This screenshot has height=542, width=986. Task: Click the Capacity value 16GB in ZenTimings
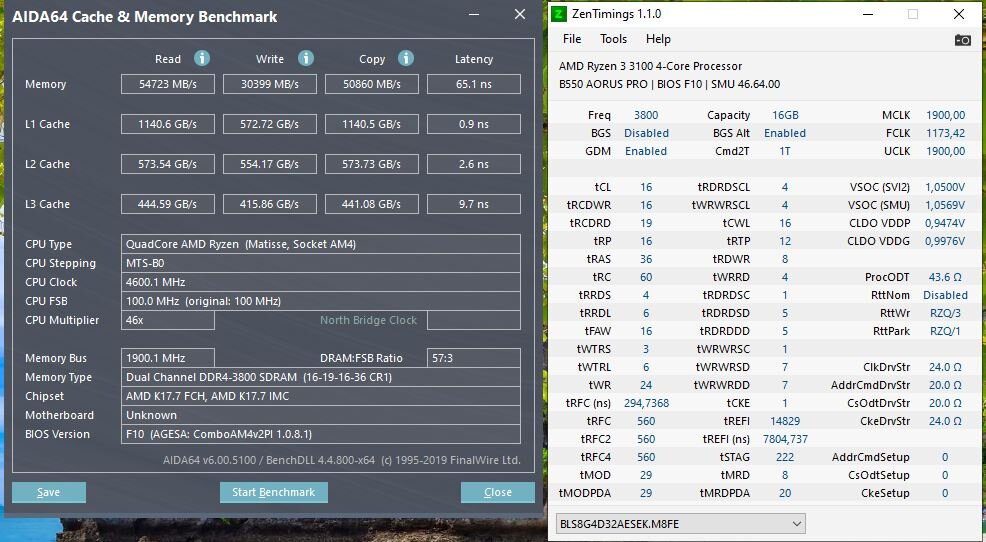[785, 115]
